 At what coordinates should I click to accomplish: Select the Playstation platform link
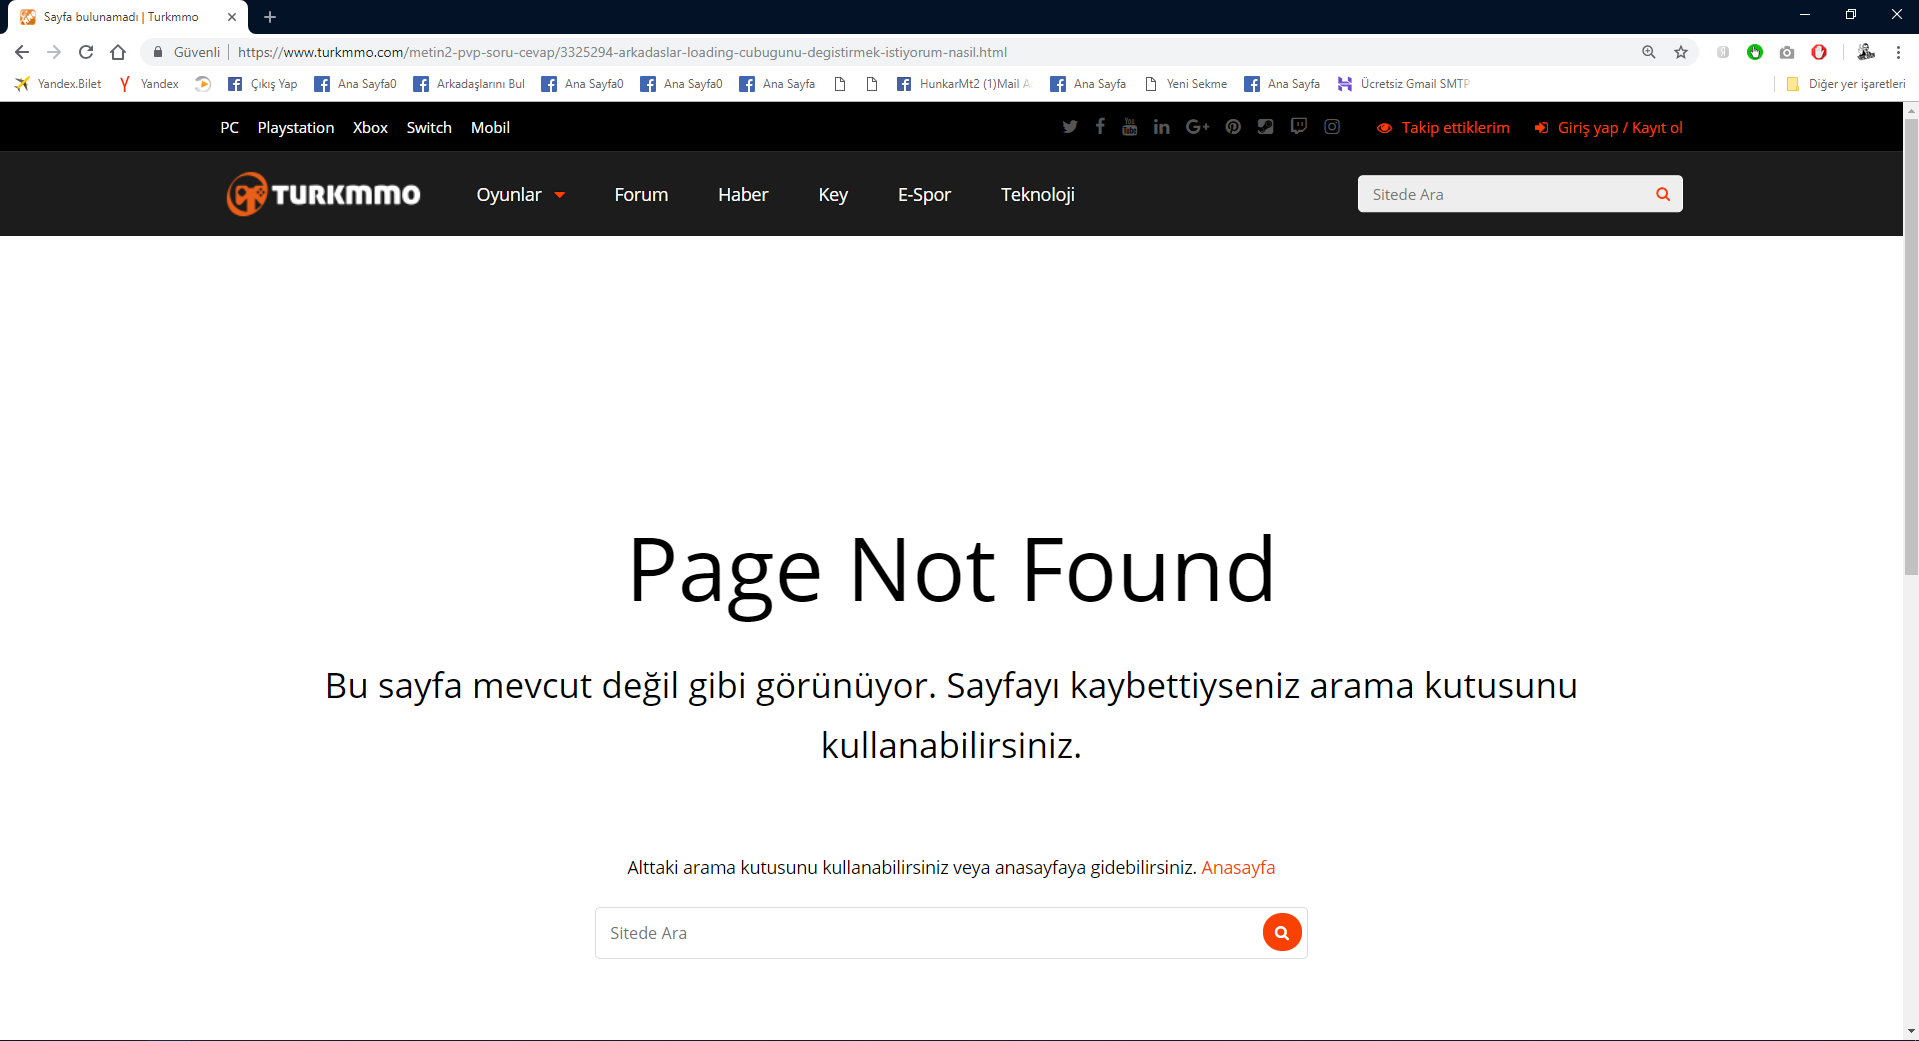296,127
